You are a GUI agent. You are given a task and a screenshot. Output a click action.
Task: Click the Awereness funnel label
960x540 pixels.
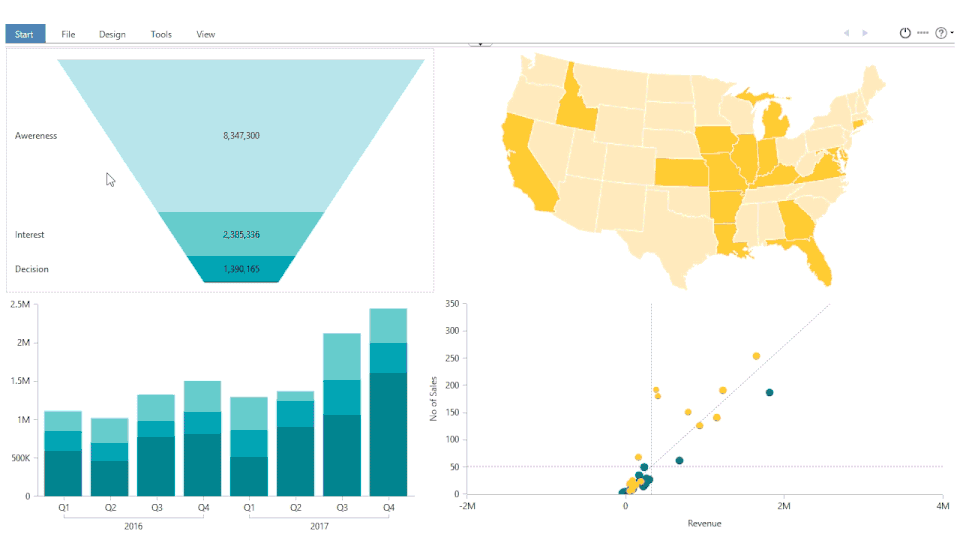pyautogui.click(x=36, y=136)
